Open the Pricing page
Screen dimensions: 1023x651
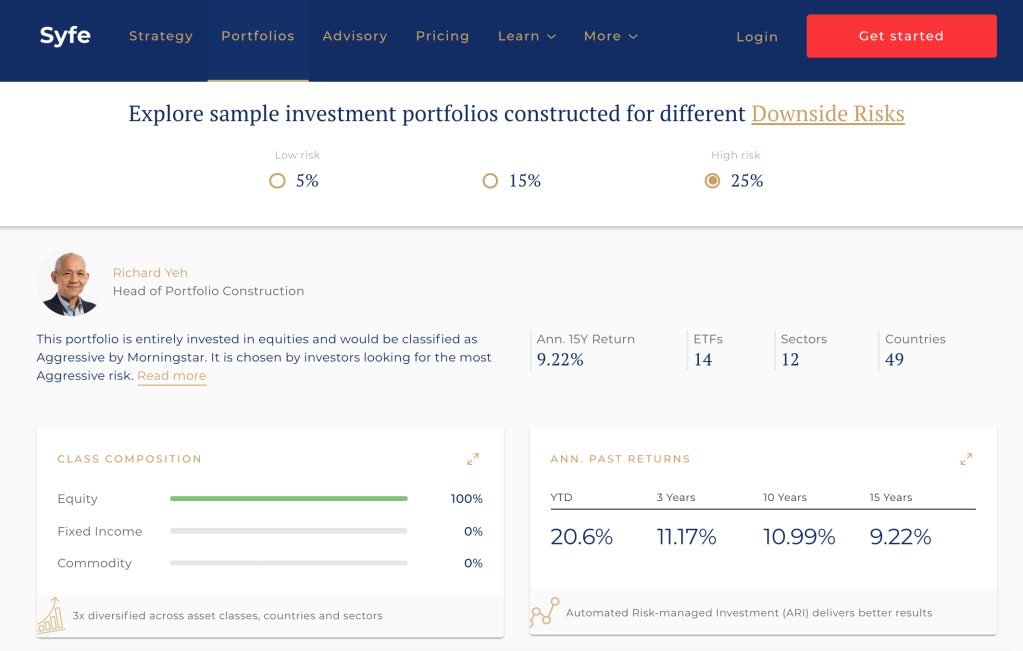point(442,36)
